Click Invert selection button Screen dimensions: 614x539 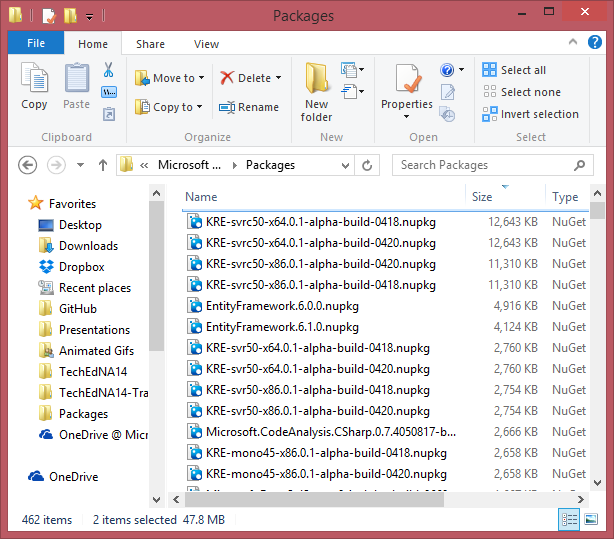tap(530, 114)
